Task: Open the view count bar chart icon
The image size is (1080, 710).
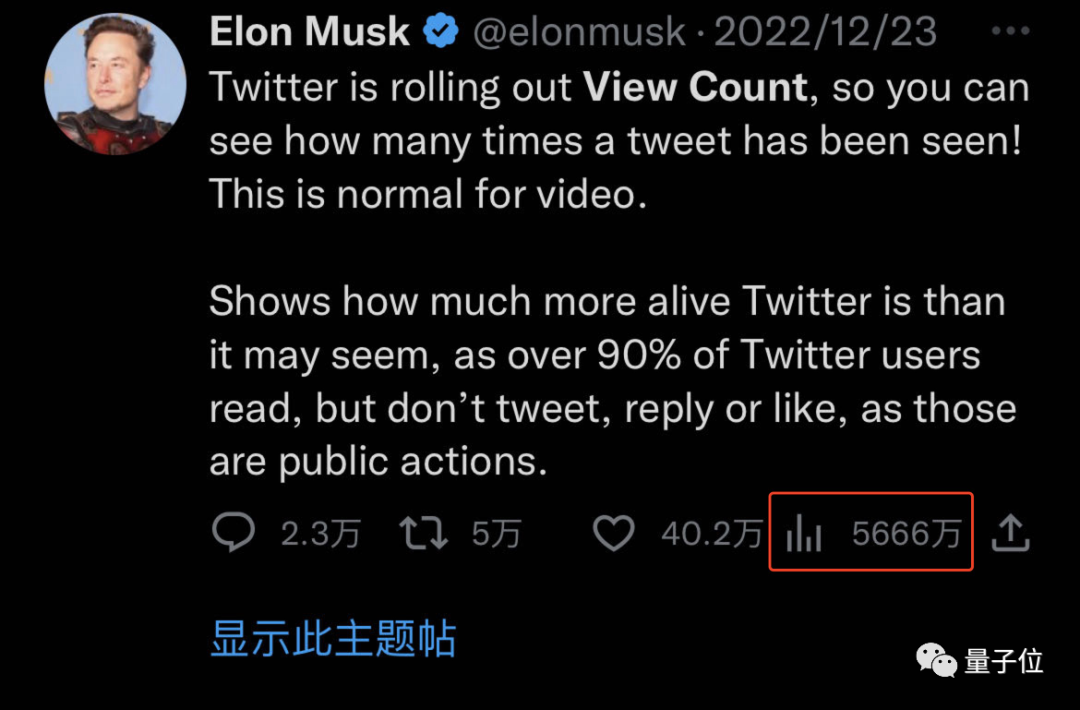Action: 803,535
